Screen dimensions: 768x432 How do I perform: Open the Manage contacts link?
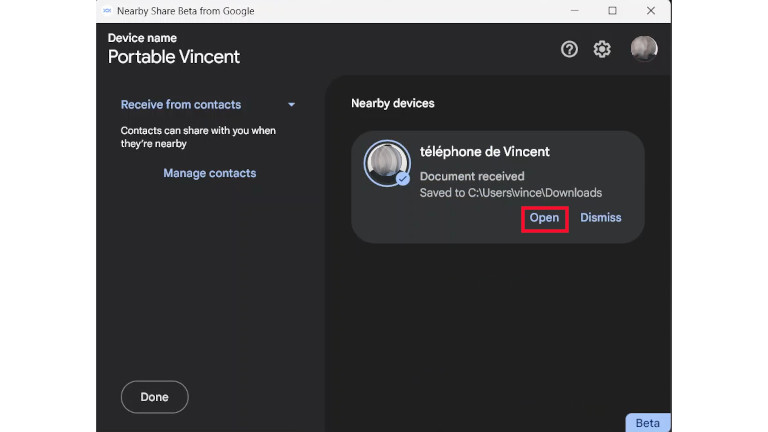click(209, 174)
